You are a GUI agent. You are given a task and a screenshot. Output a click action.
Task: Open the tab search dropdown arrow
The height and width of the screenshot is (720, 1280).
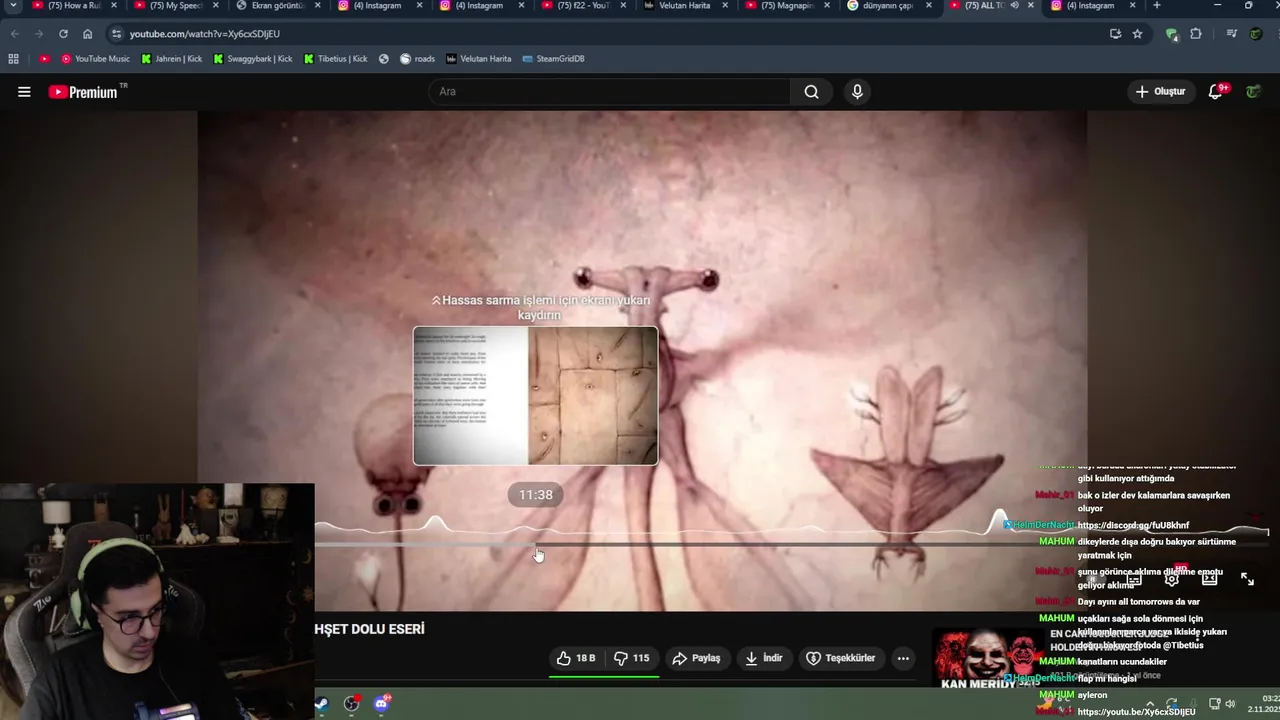click(13, 6)
